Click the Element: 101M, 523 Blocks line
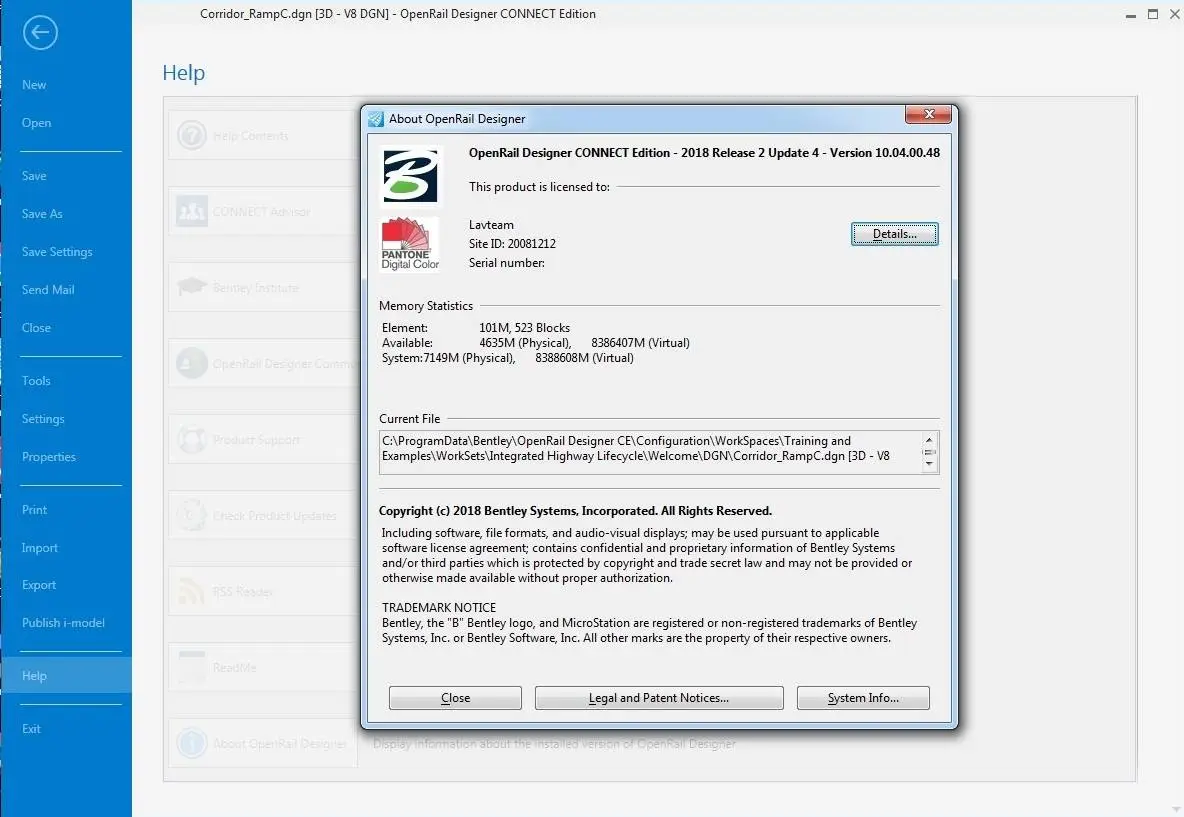This screenshot has width=1184, height=817. [x=476, y=328]
